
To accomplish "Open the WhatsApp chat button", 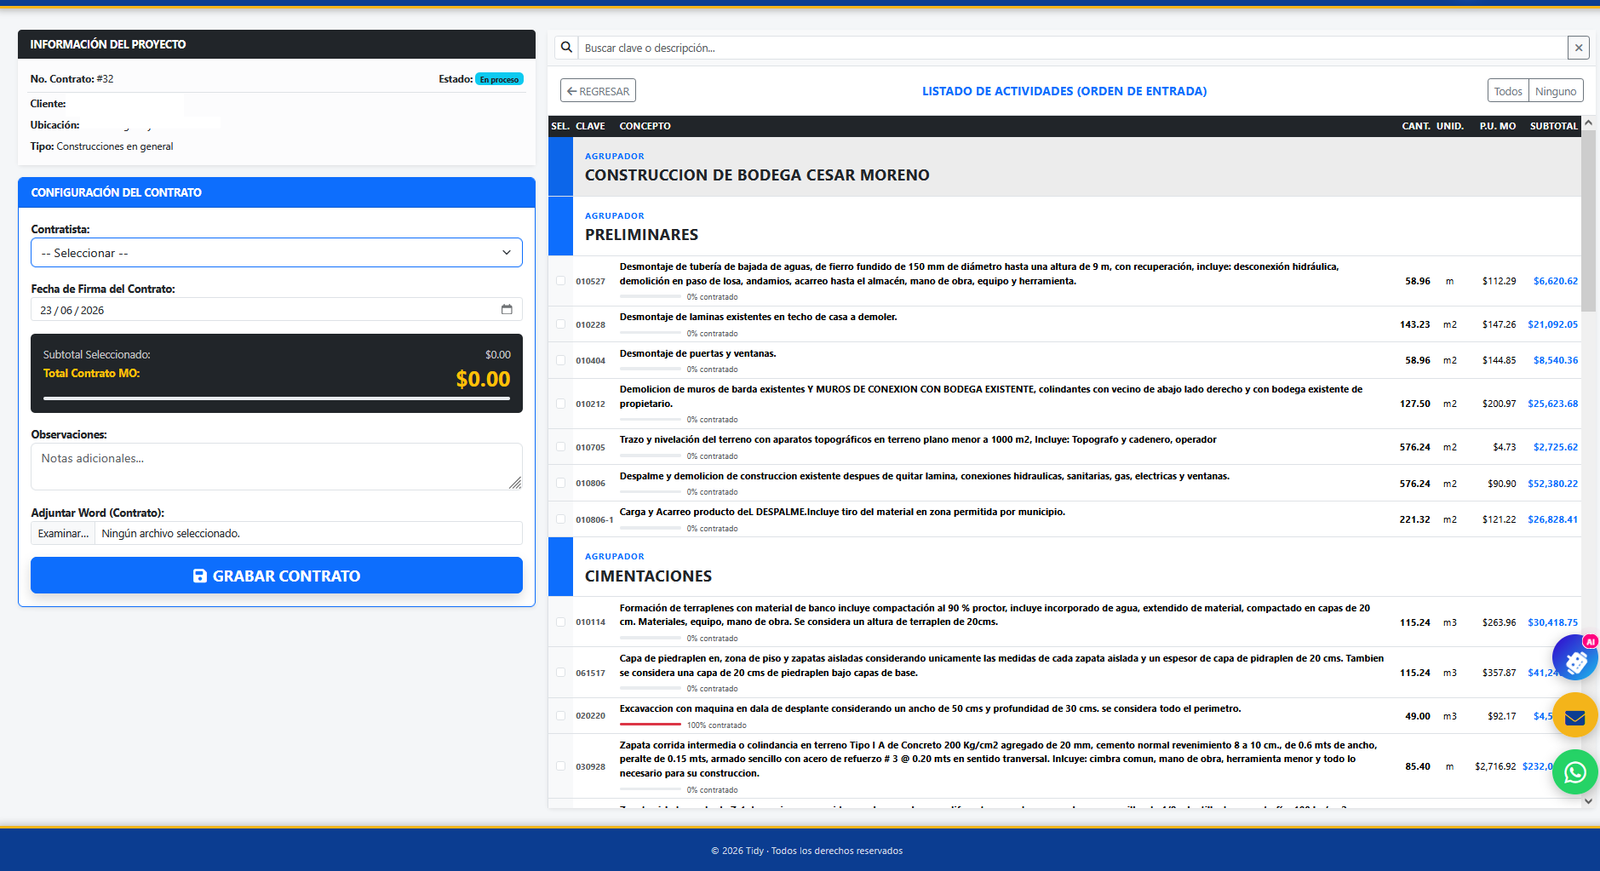I will [1575, 772].
